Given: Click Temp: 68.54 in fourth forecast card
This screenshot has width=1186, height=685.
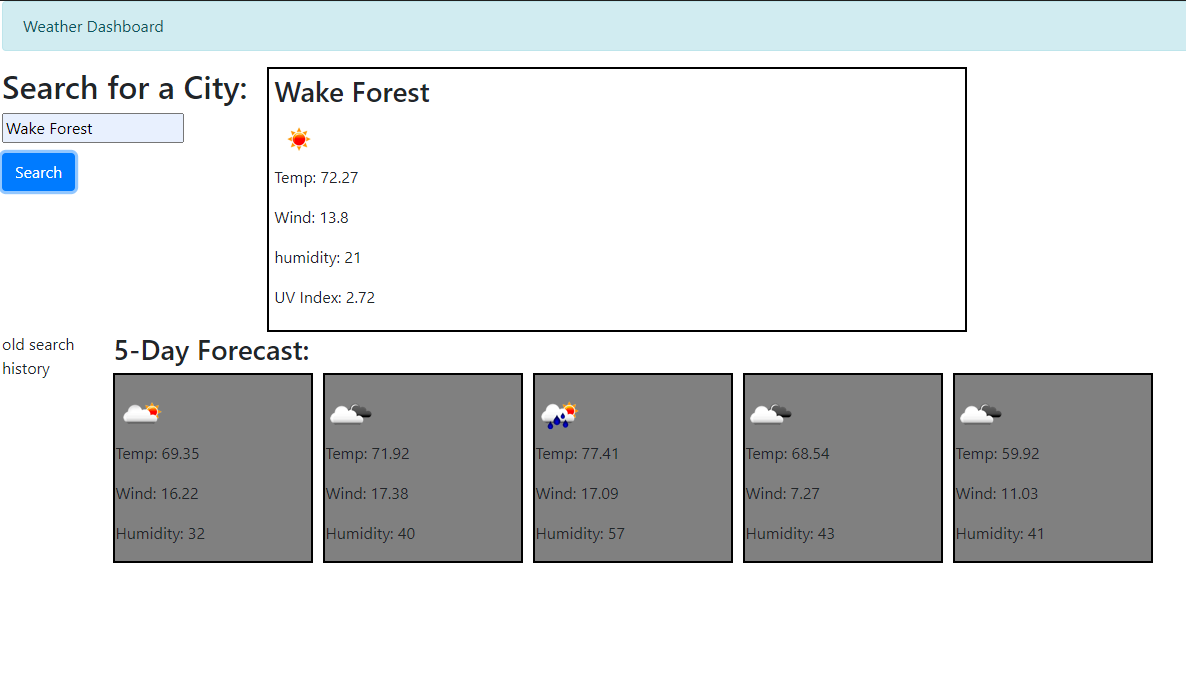Looking at the screenshot, I should pos(788,454).
